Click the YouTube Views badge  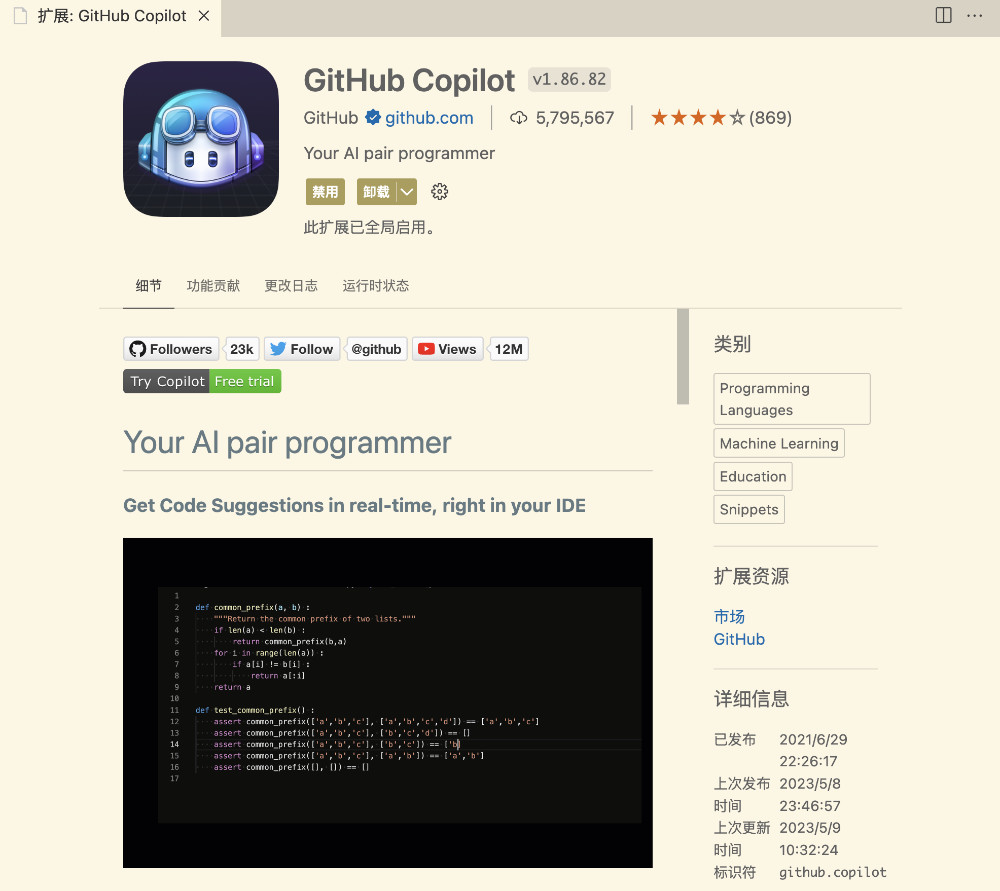(x=447, y=349)
